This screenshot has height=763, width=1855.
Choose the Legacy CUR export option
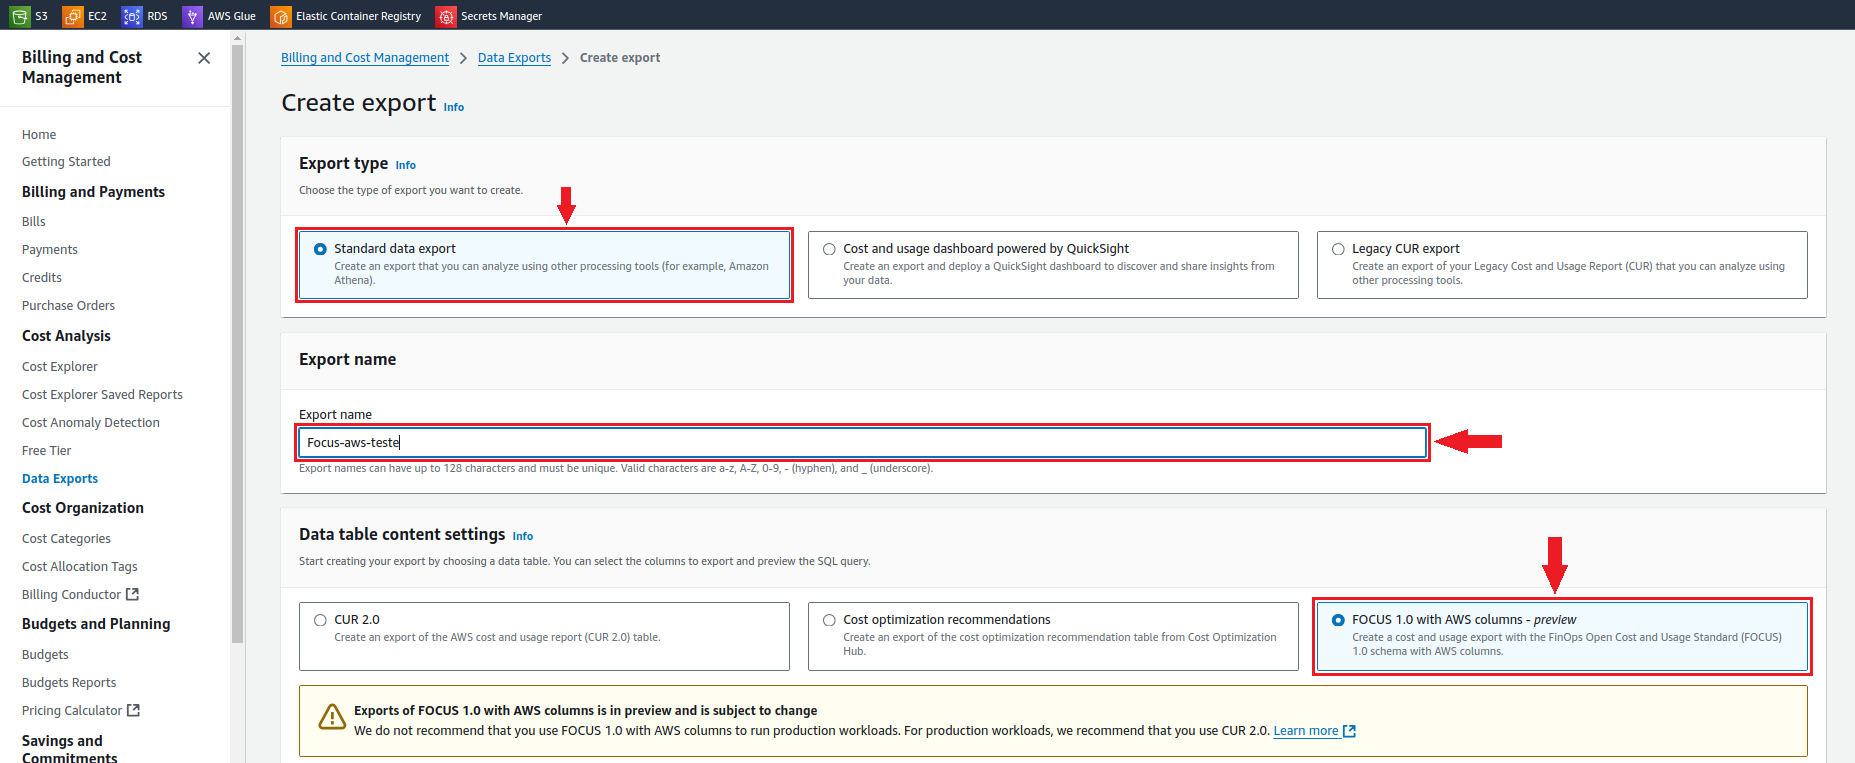click(x=1338, y=249)
